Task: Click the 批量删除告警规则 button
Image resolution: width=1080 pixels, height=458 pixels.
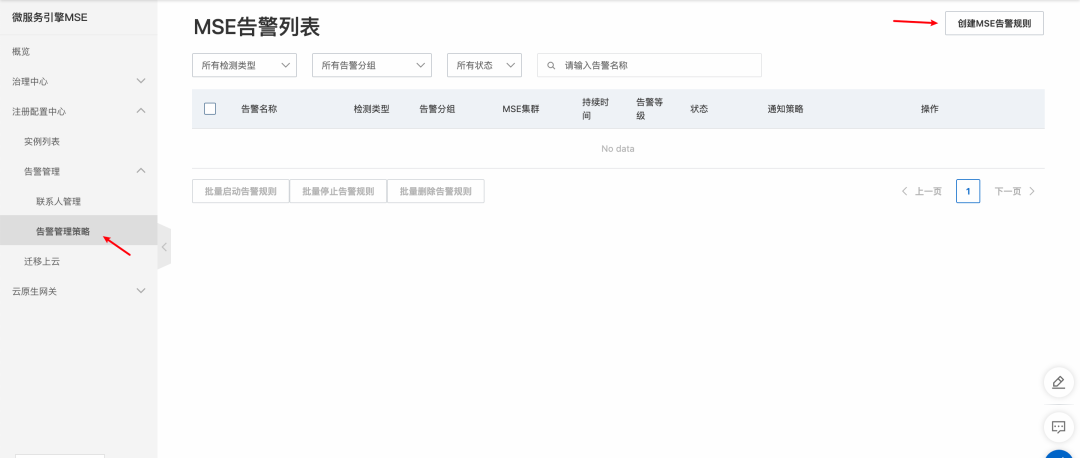Action: tap(436, 191)
